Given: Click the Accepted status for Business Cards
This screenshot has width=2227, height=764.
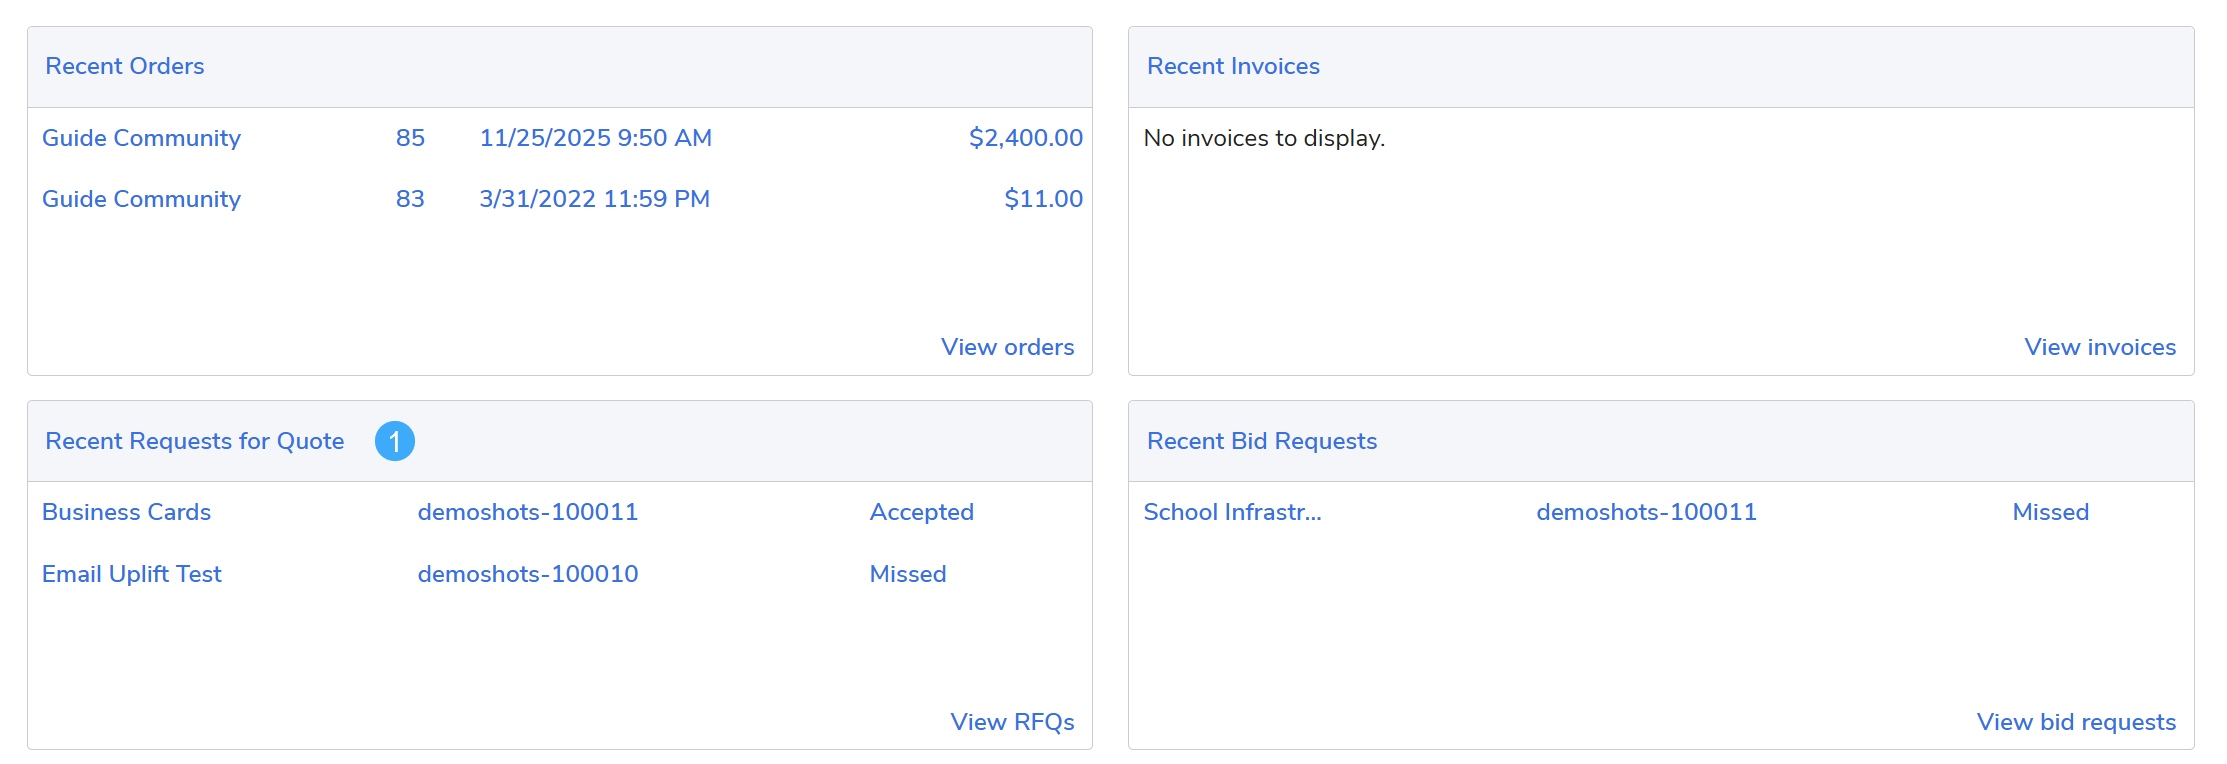Looking at the screenshot, I should coord(921,512).
